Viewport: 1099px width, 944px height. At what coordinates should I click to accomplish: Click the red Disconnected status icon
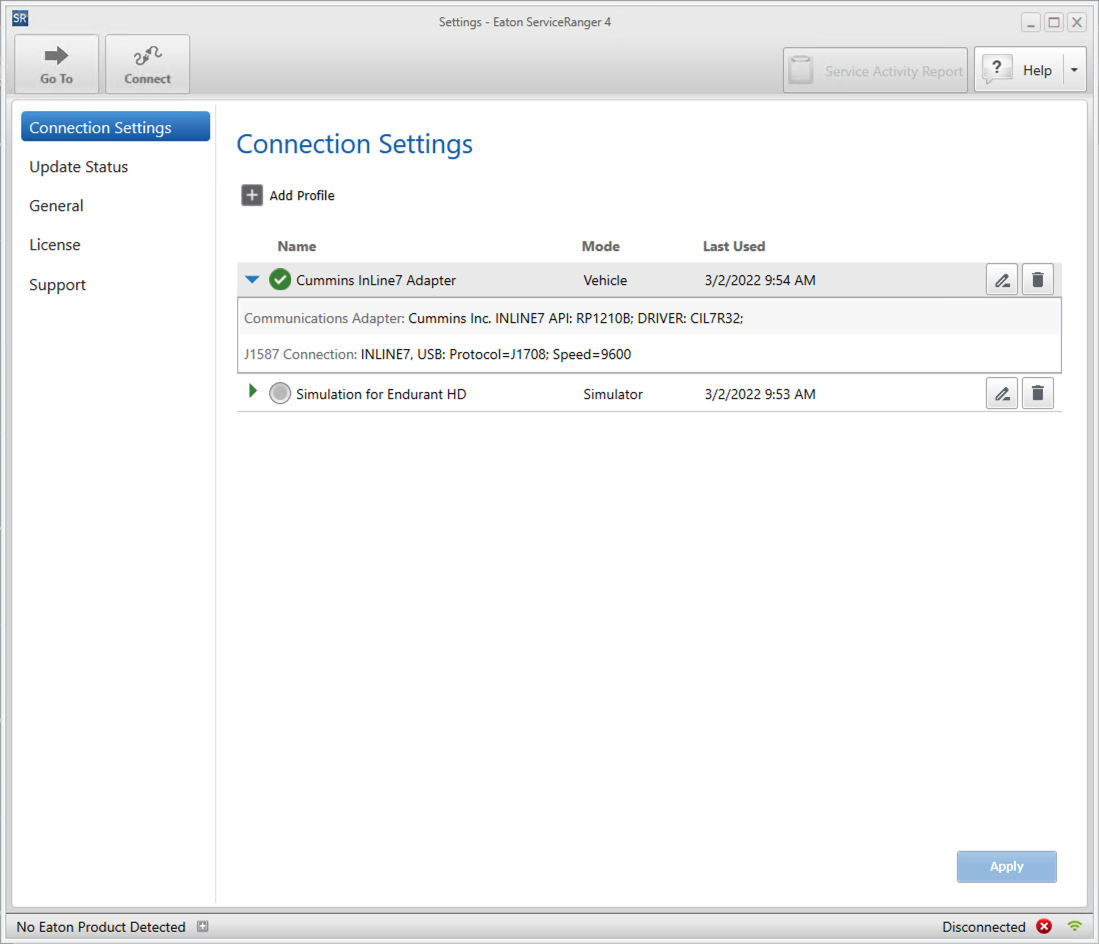pyautogui.click(x=1044, y=926)
